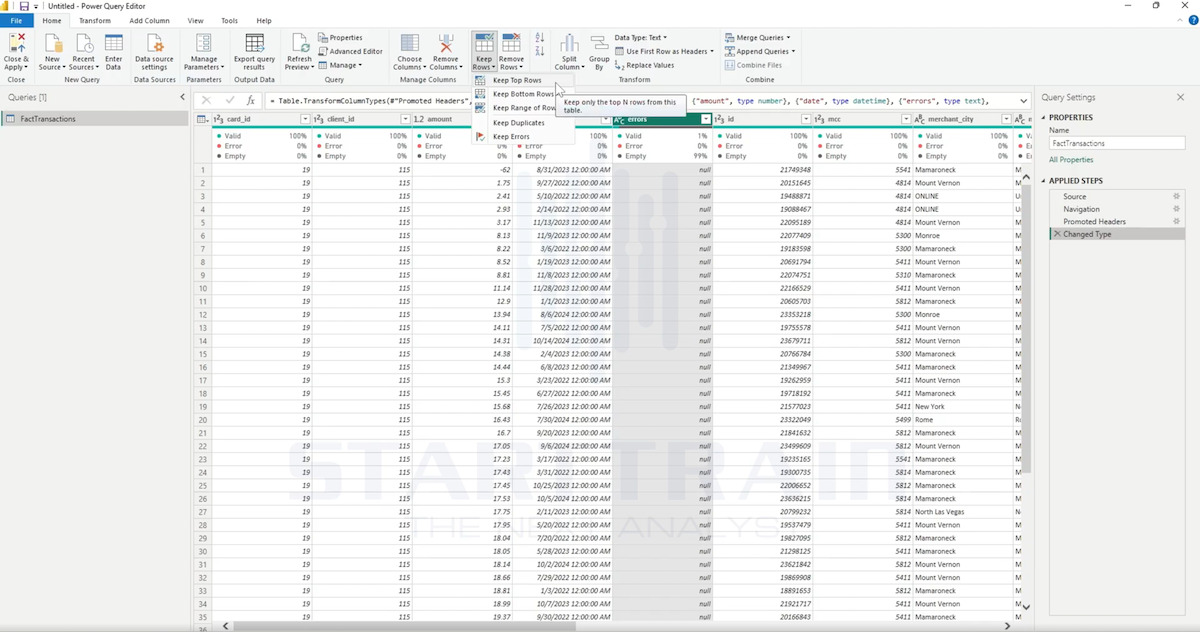This screenshot has height=632, width=1200.
Task: Expand the formula bar chevron
Action: [1024, 101]
